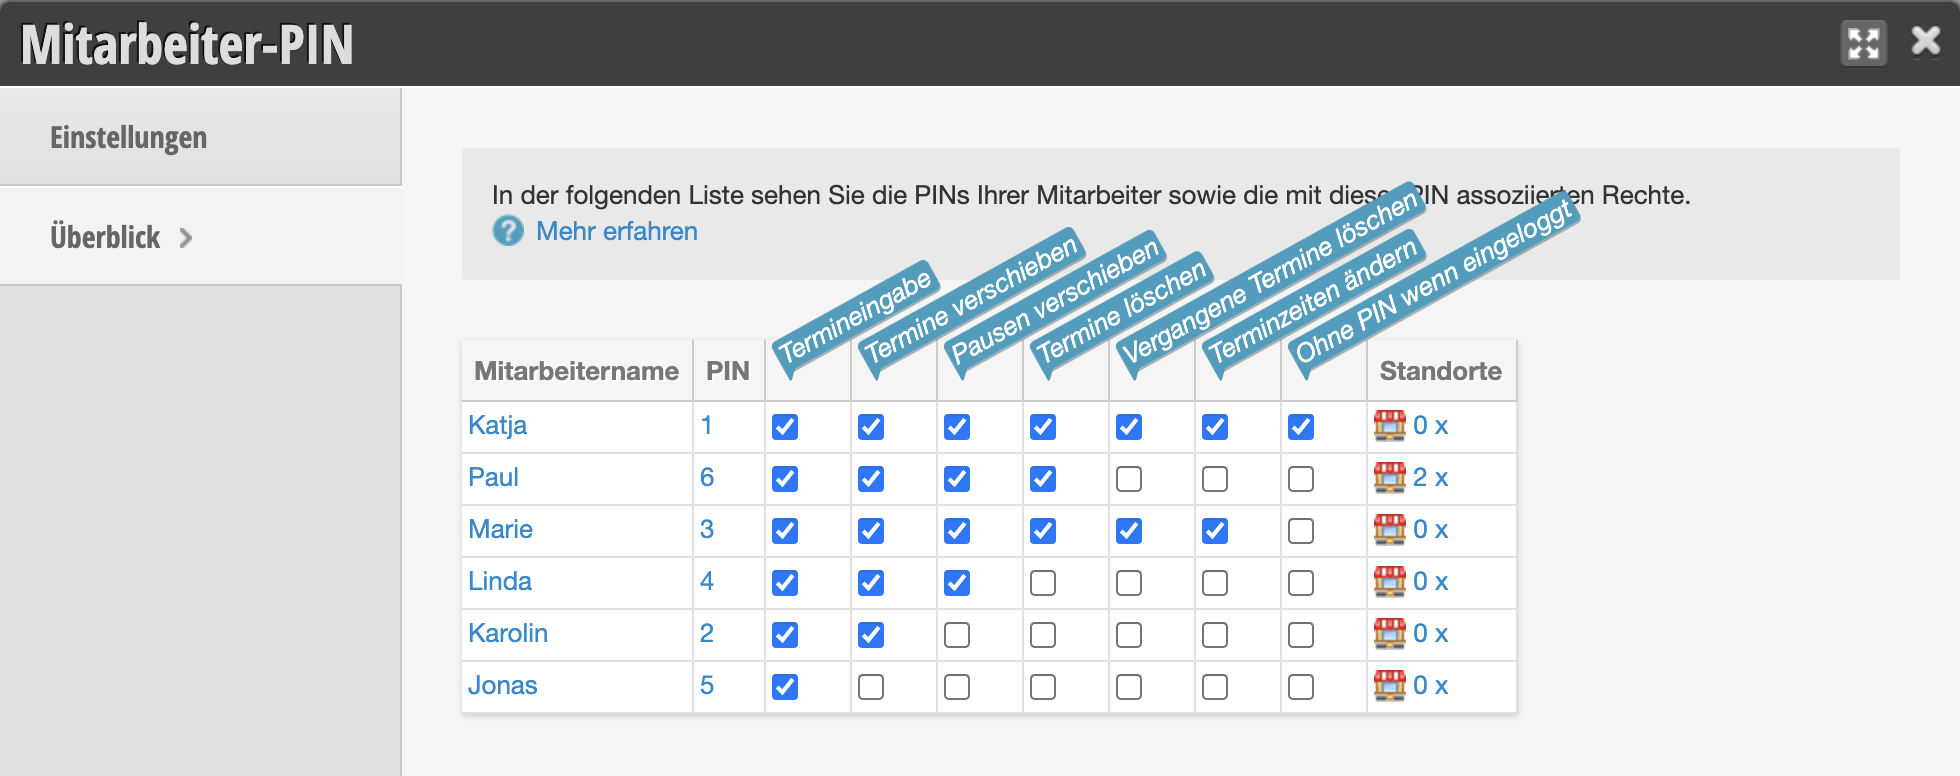The height and width of the screenshot is (776, 1960).
Task: Disable Pausen verschieben for Linda
Action: [957, 583]
